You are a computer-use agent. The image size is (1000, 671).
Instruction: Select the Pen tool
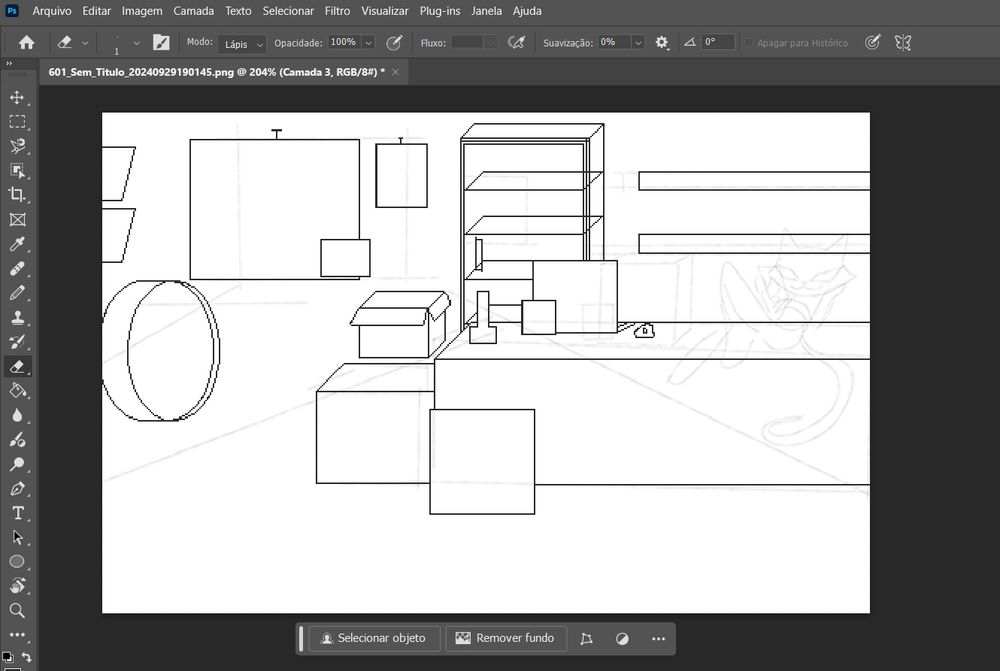17,489
